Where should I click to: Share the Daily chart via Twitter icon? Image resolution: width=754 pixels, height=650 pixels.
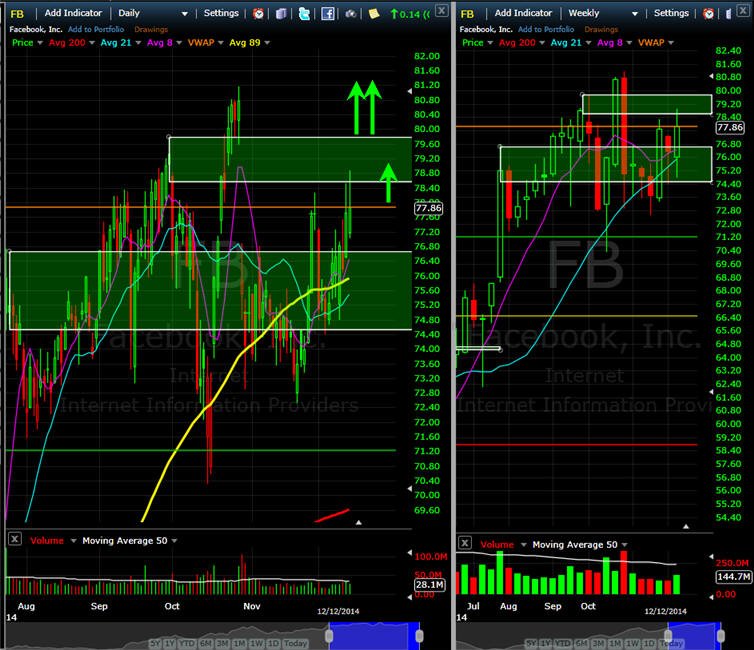pyautogui.click(x=304, y=13)
